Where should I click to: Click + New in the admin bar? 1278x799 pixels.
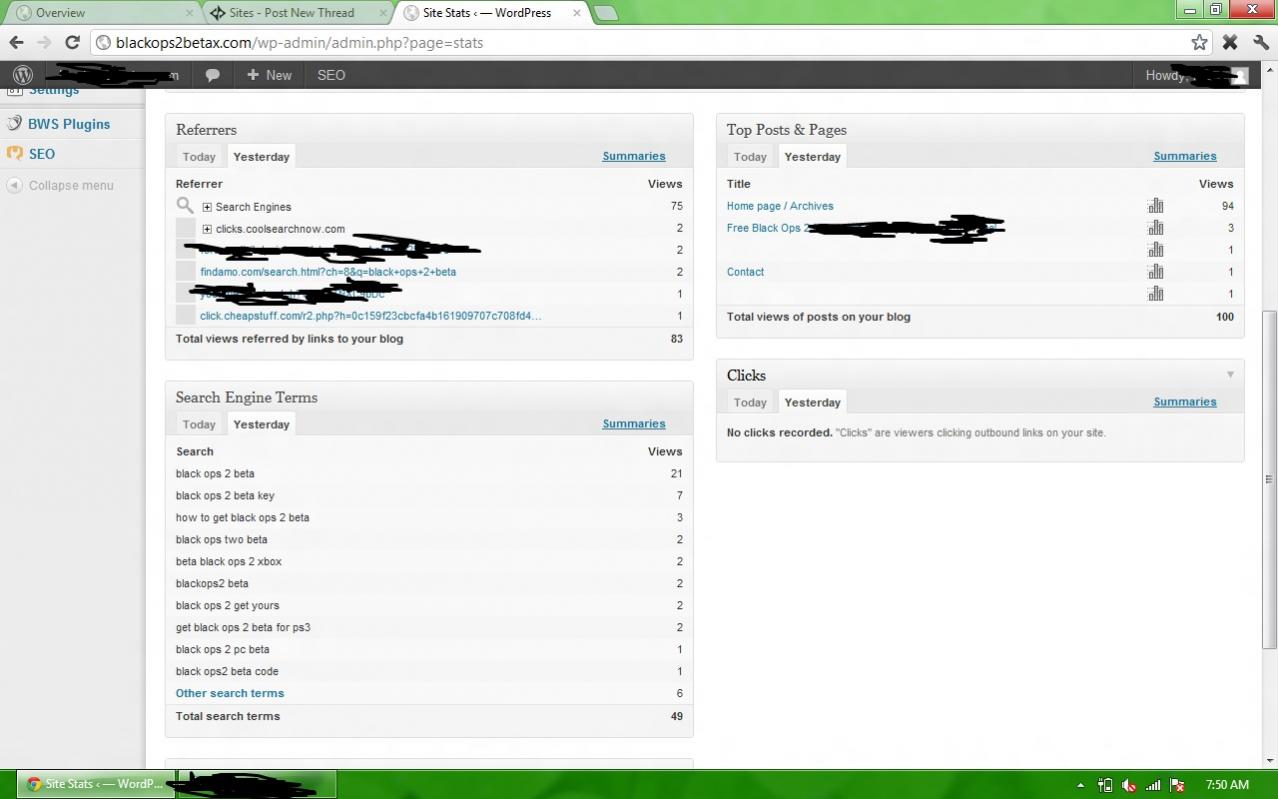269,75
